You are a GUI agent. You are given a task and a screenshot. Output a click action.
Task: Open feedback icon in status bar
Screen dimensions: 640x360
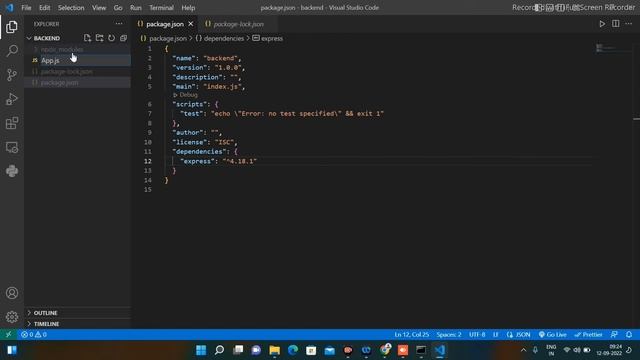tap(614, 334)
